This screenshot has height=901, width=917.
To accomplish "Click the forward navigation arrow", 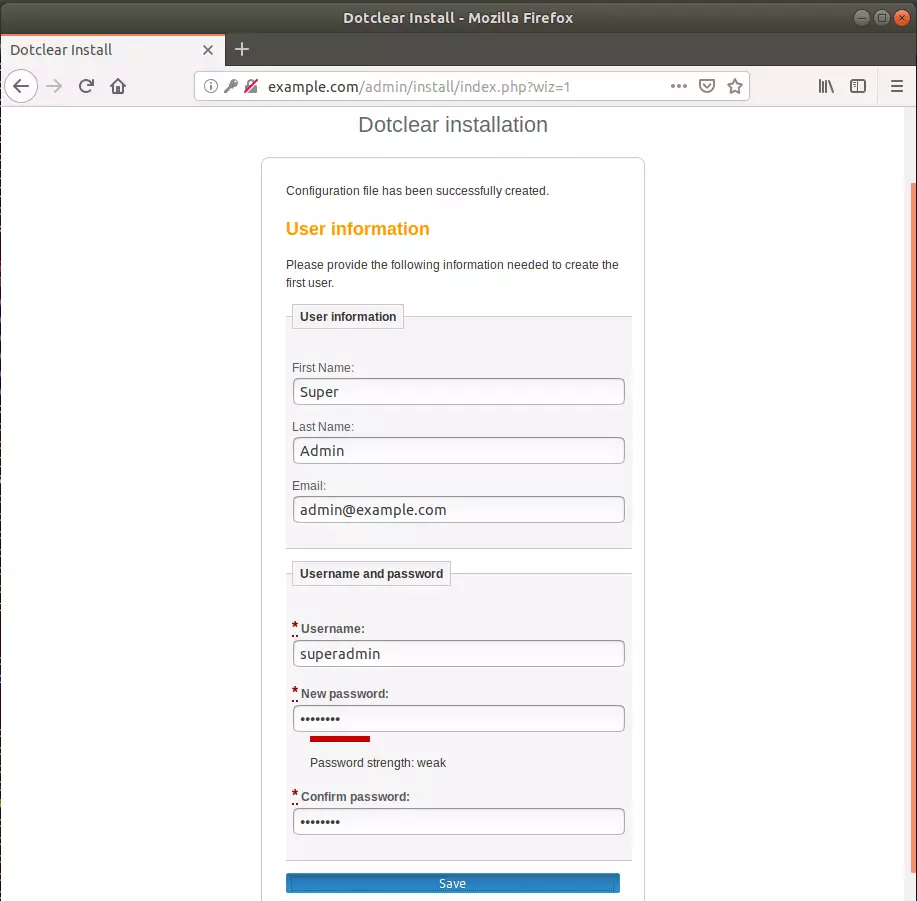I will click(x=54, y=87).
